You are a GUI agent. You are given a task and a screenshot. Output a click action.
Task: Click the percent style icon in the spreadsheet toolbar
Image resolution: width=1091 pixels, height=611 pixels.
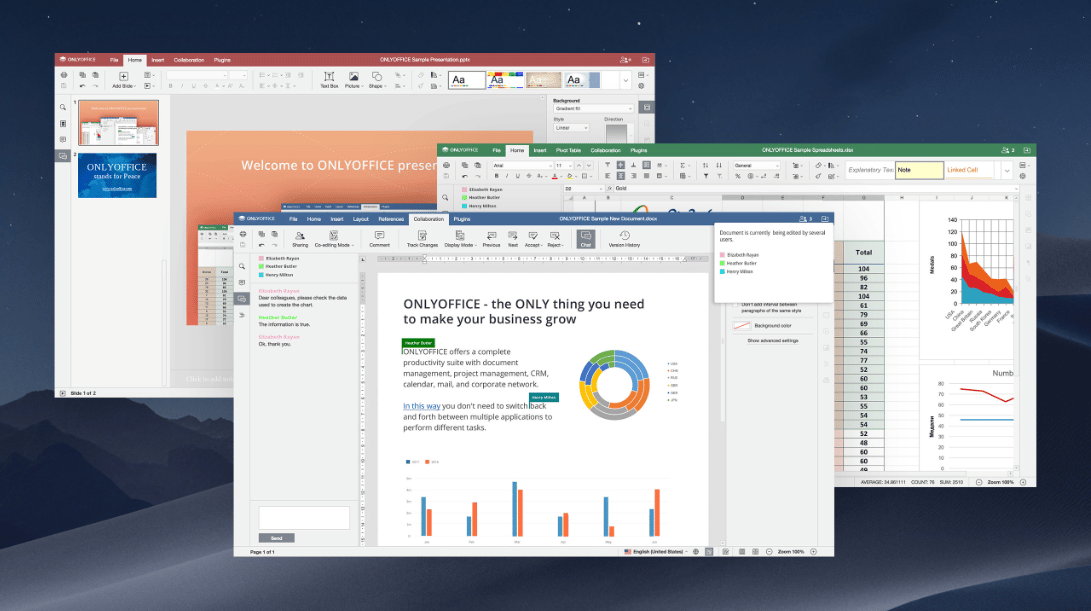[x=738, y=176]
